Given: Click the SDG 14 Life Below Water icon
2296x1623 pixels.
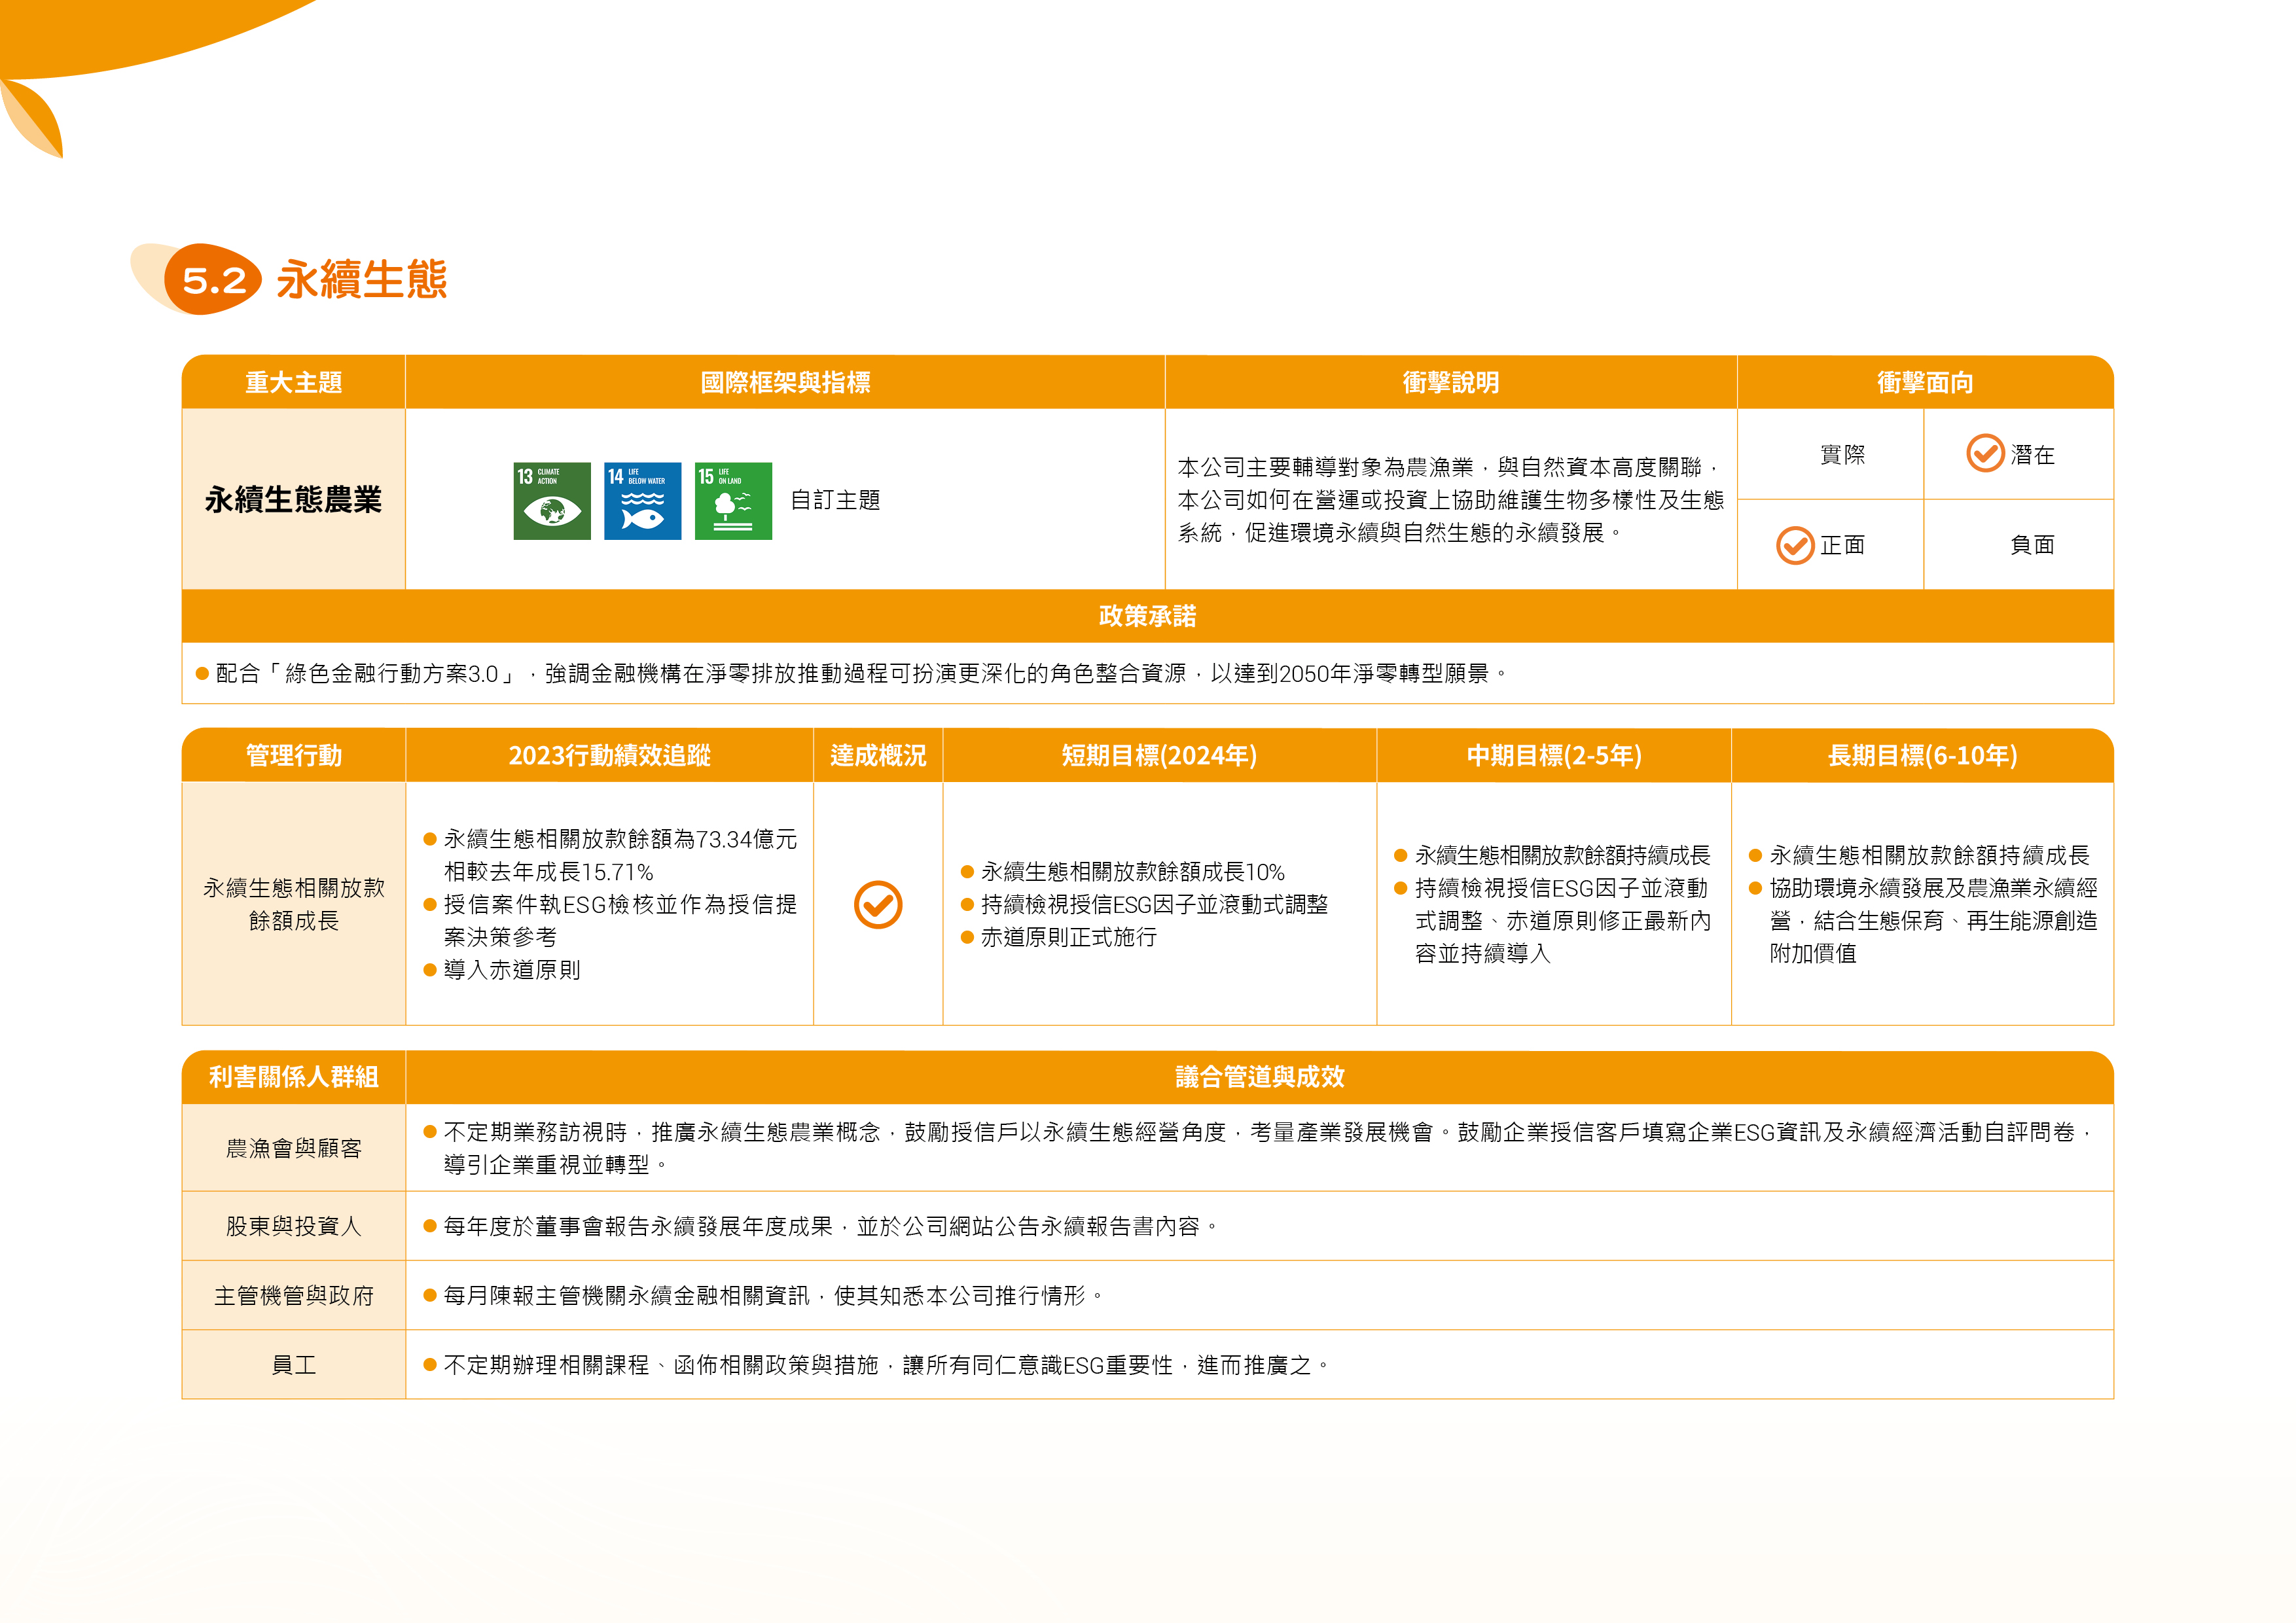Looking at the screenshot, I should click(642, 501).
